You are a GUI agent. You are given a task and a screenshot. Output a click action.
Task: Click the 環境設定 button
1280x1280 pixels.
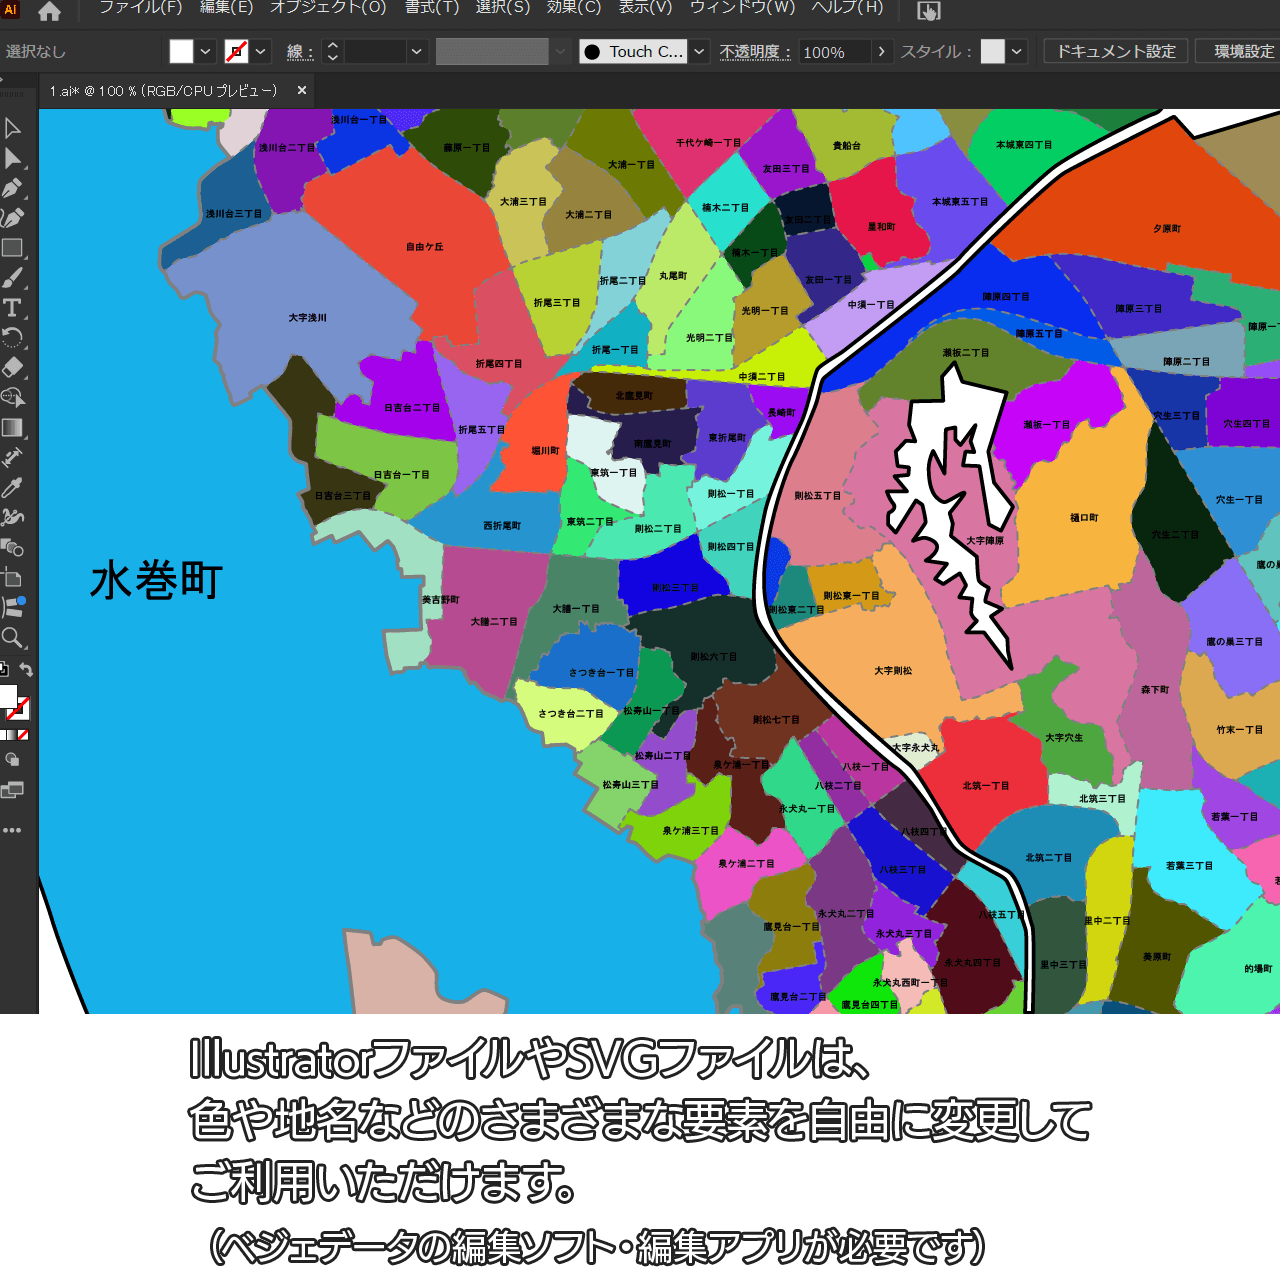1243,52
